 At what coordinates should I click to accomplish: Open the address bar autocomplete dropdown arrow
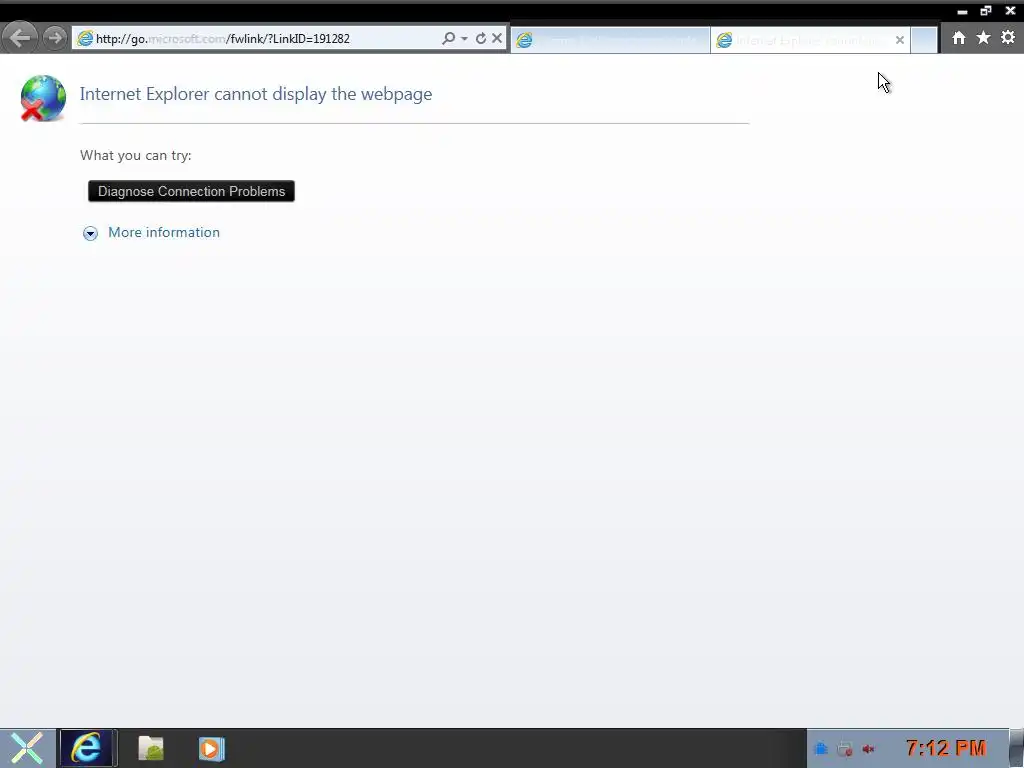(x=464, y=39)
